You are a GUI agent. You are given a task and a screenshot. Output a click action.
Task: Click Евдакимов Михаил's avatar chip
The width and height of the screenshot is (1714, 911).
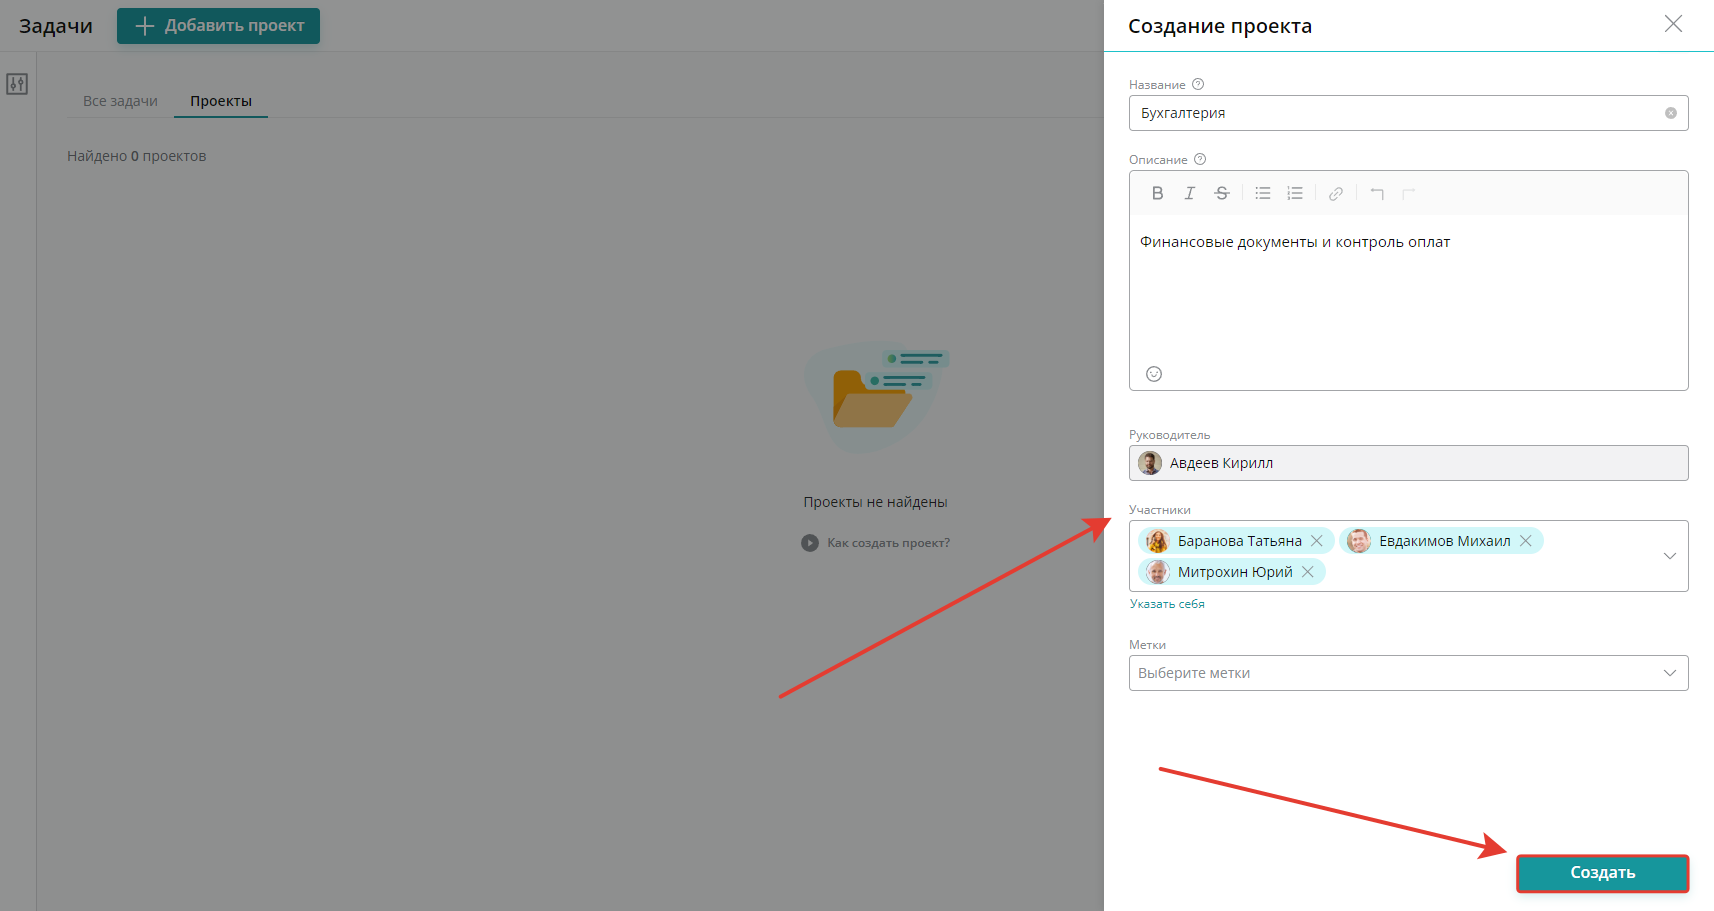click(x=1359, y=541)
